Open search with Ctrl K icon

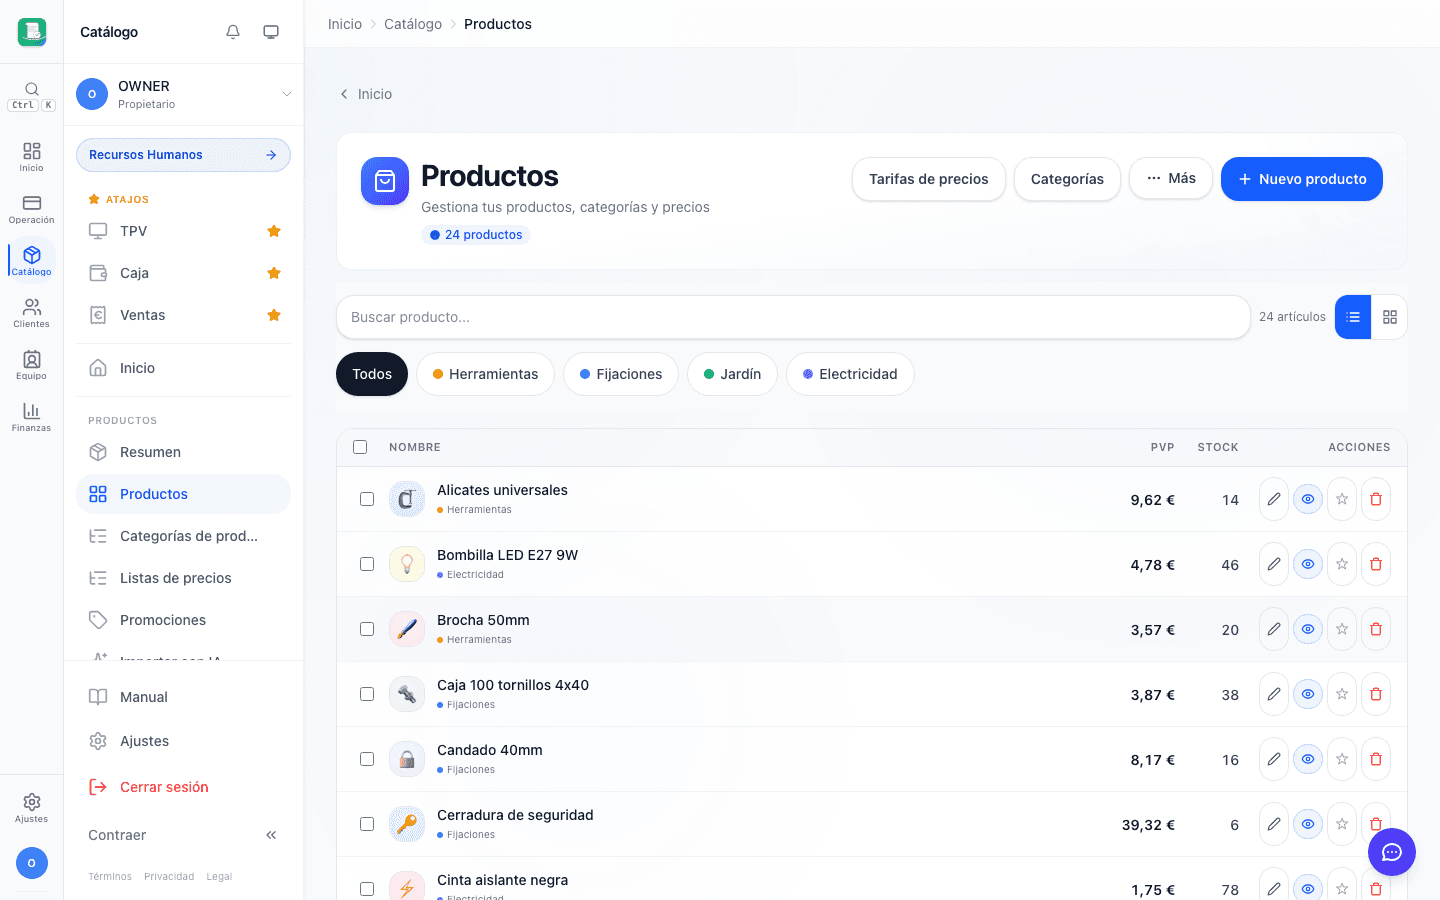pos(32,96)
